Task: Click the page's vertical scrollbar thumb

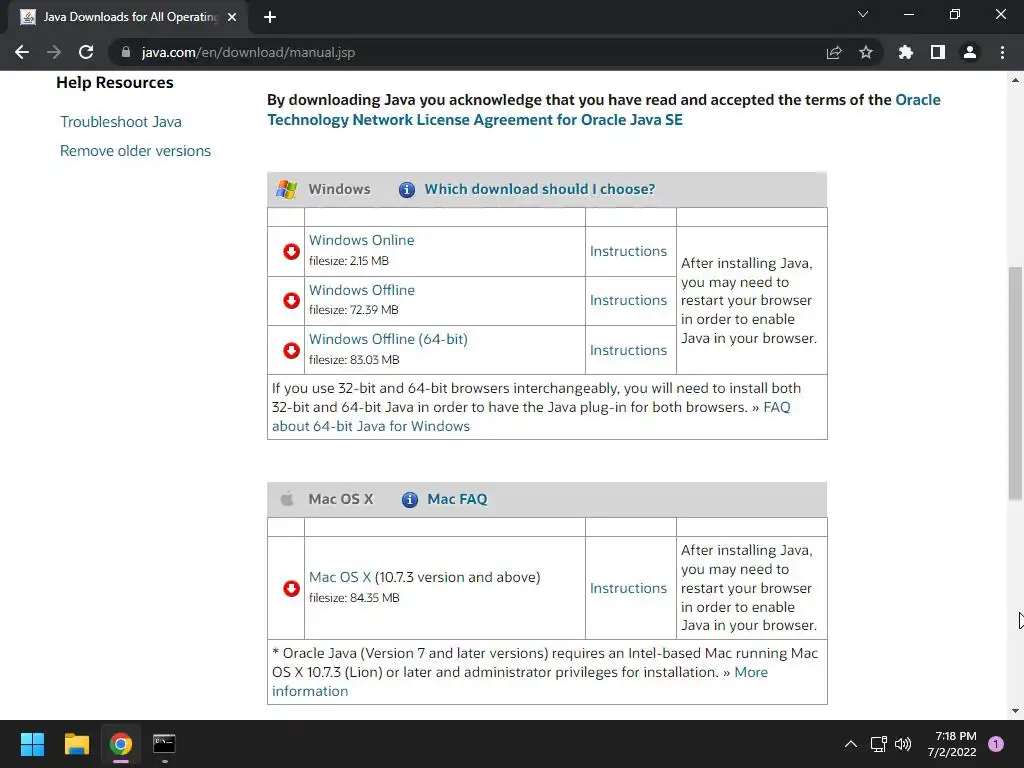Action: pos(1016,383)
